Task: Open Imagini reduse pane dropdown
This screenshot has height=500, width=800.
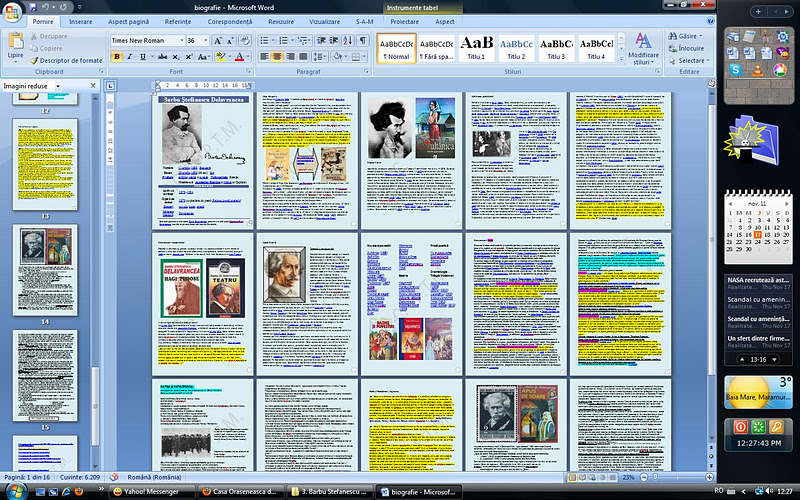Action: pyautogui.click(x=58, y=86)
